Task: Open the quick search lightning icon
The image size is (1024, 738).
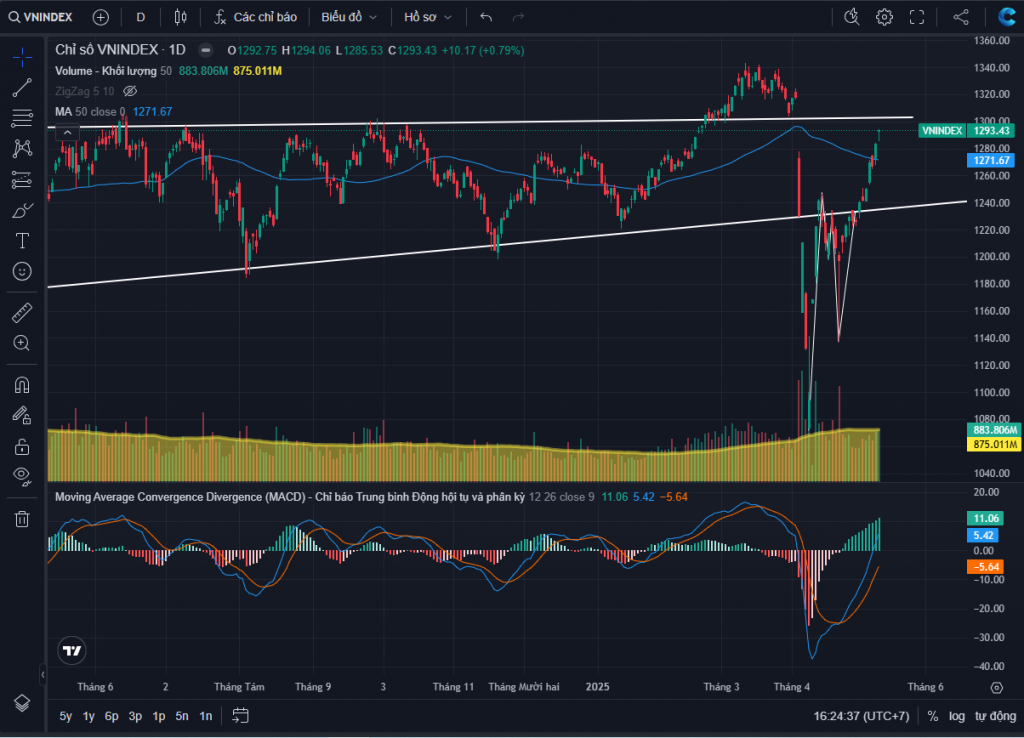Action: (852, 17)
